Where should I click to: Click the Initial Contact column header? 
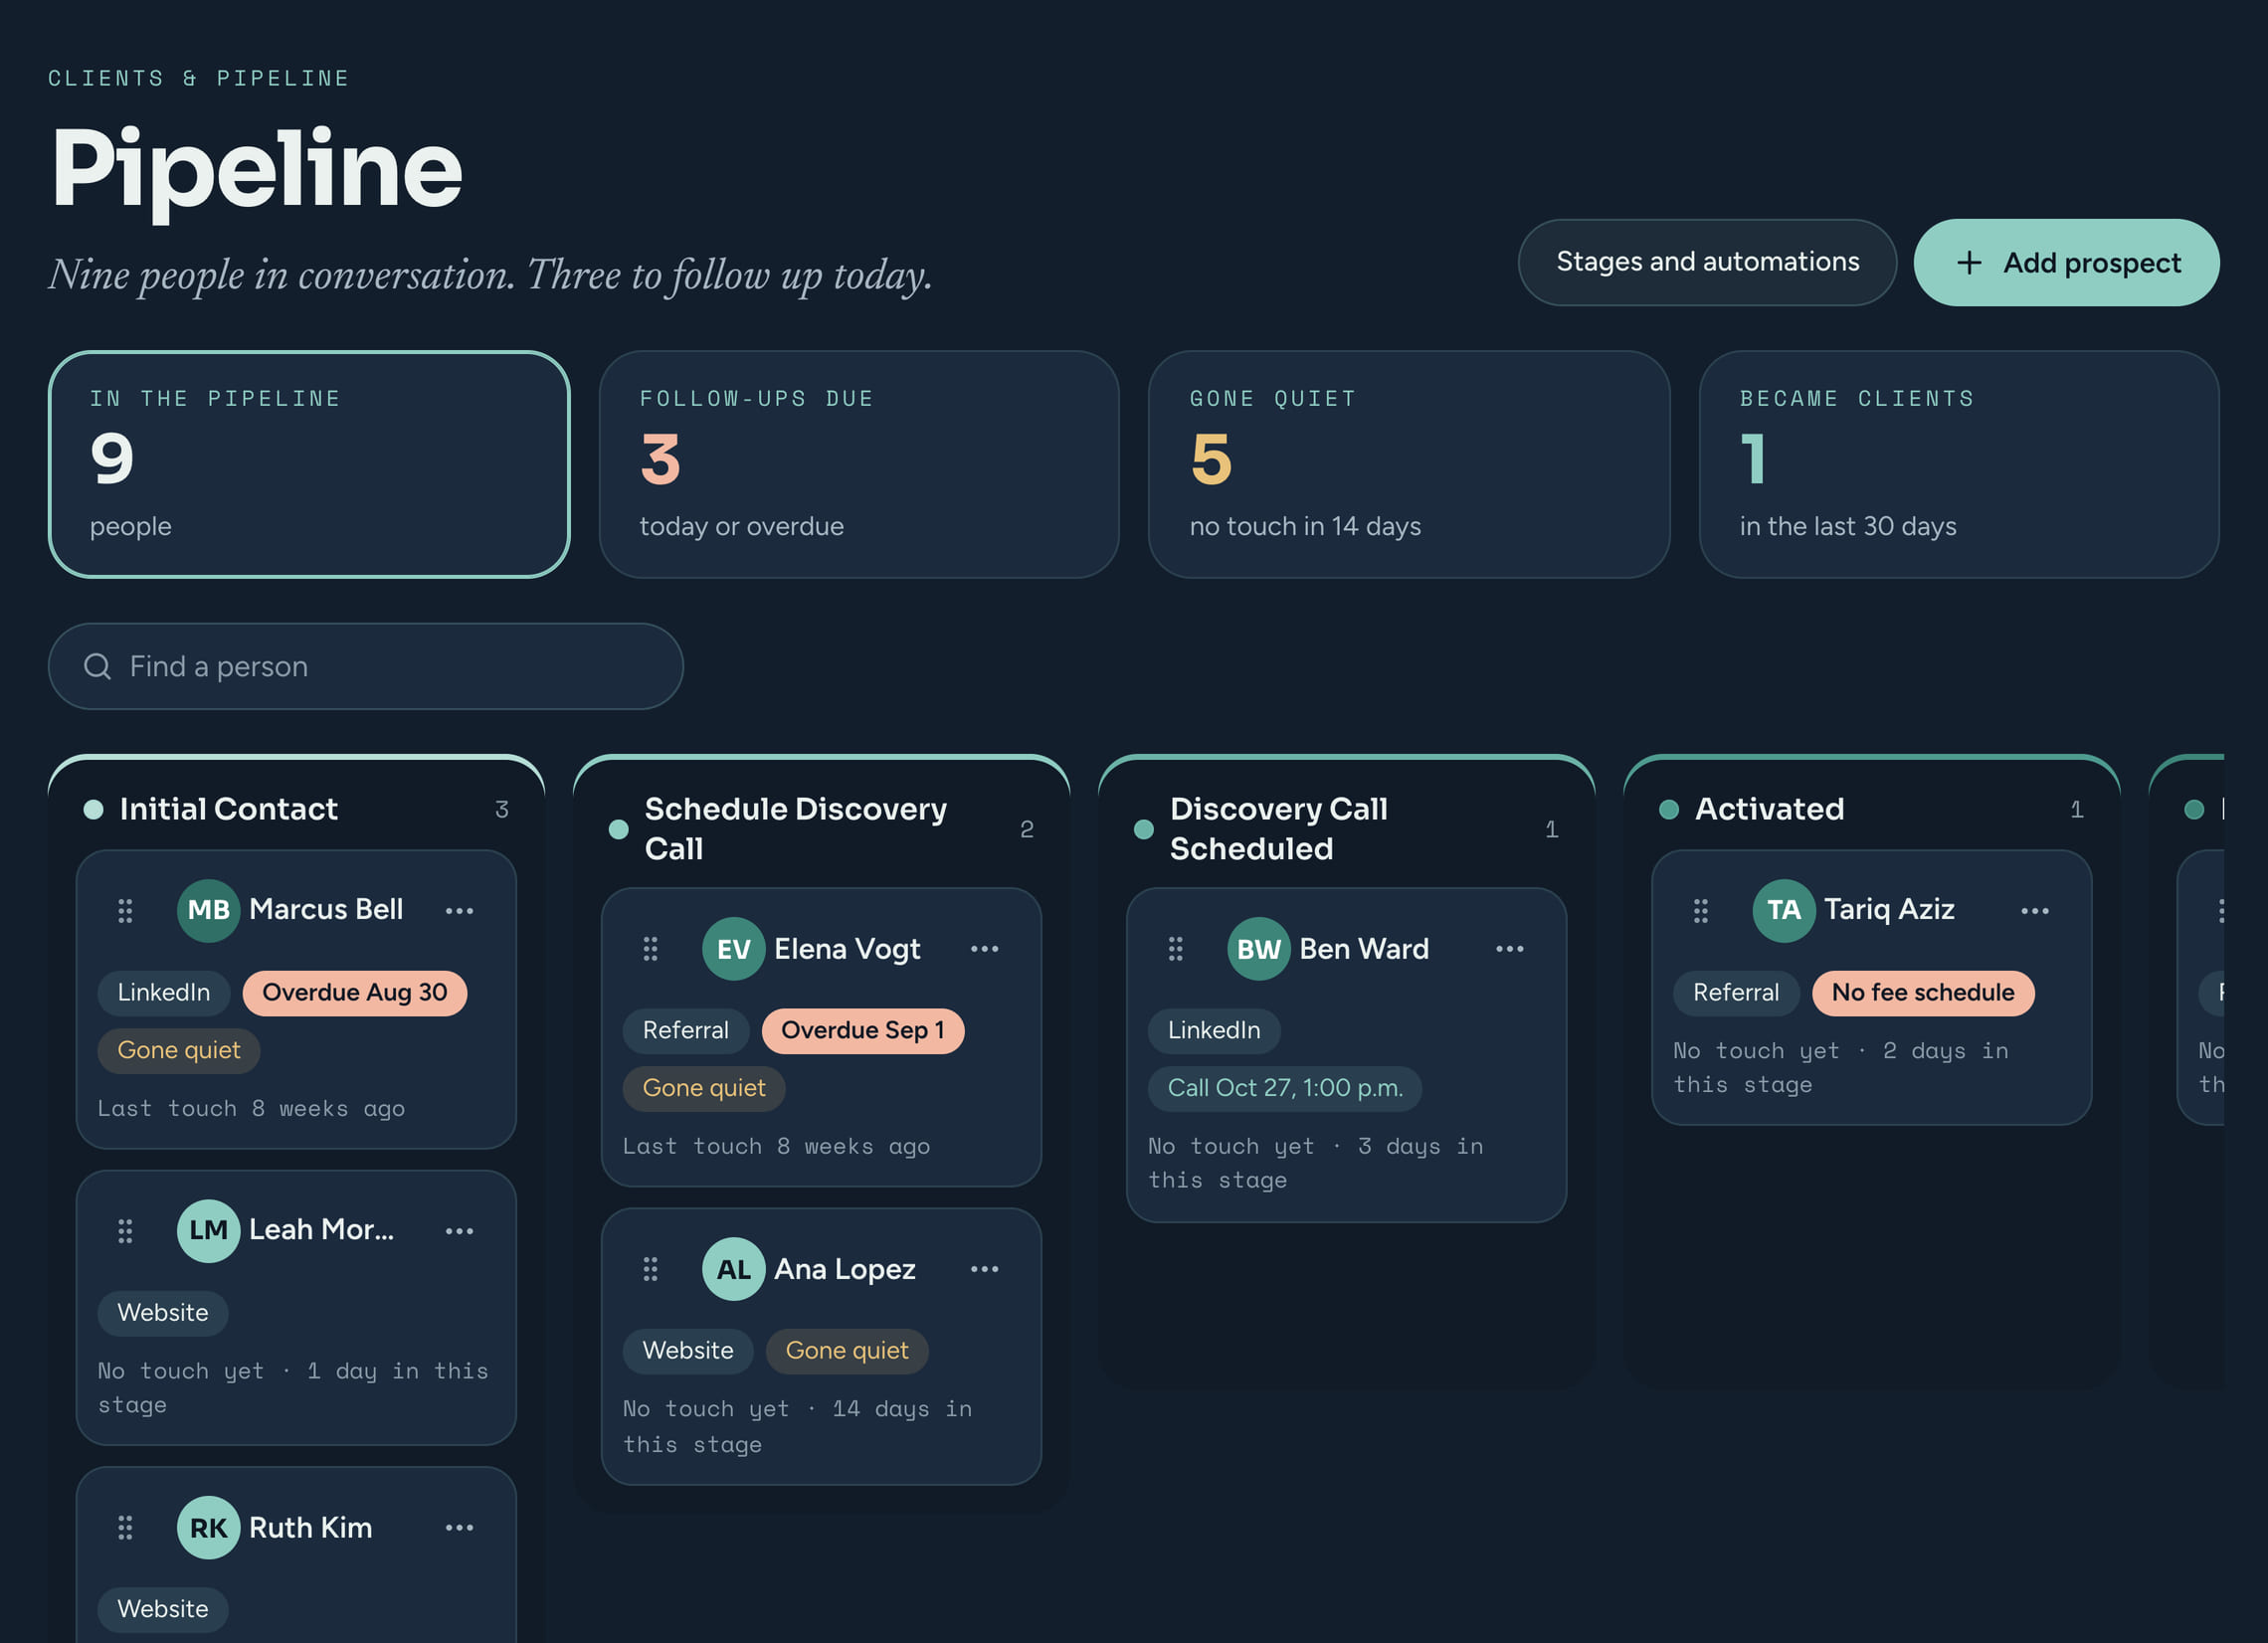click(x=228, y=808)
